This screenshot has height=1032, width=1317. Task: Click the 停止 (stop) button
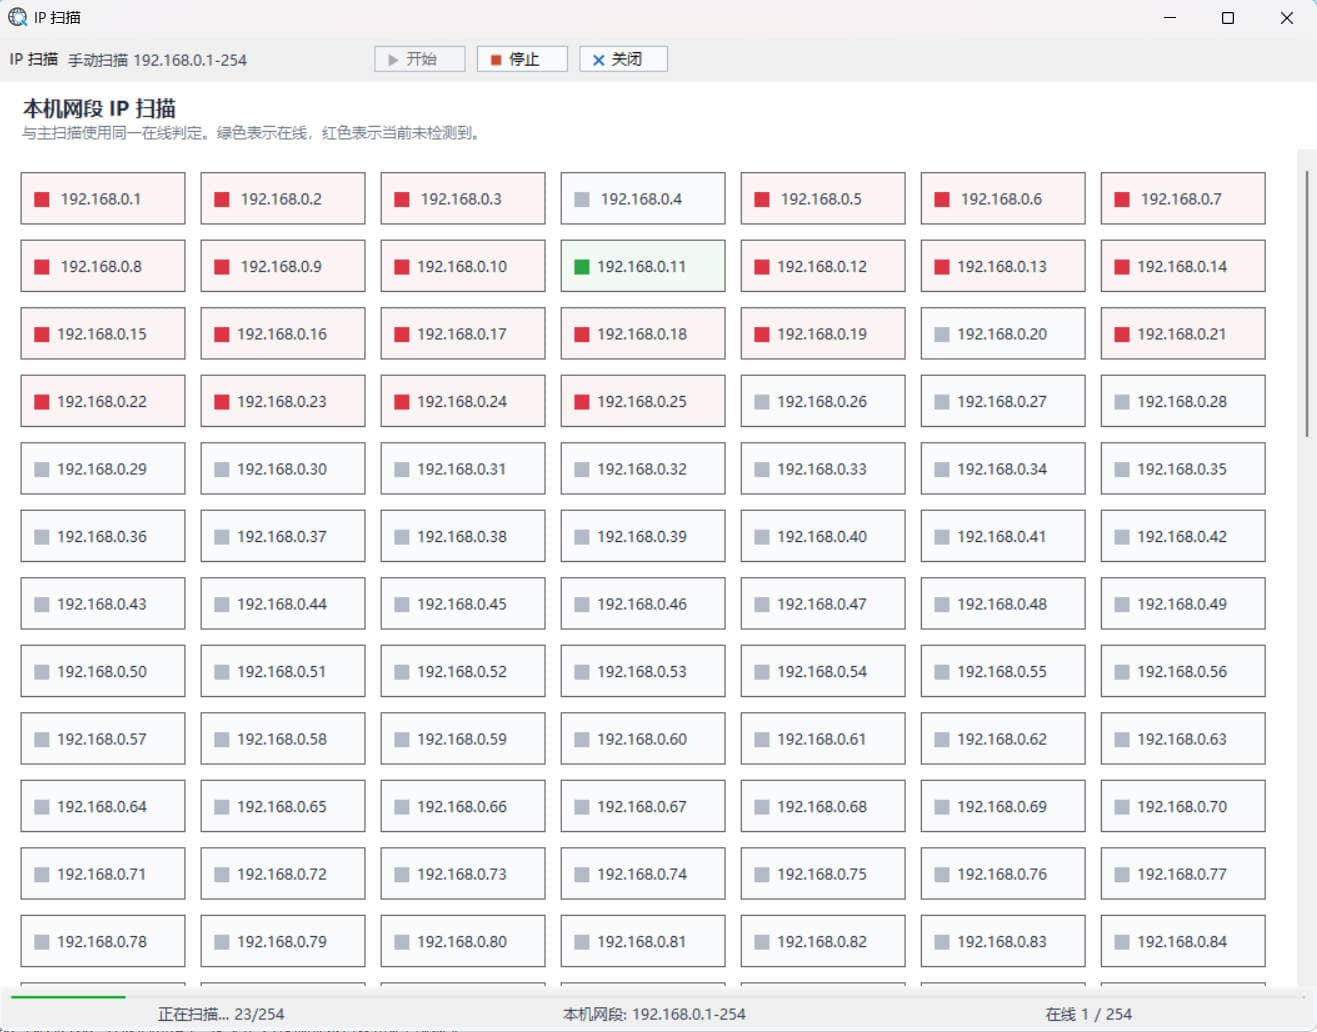[522, 59]
